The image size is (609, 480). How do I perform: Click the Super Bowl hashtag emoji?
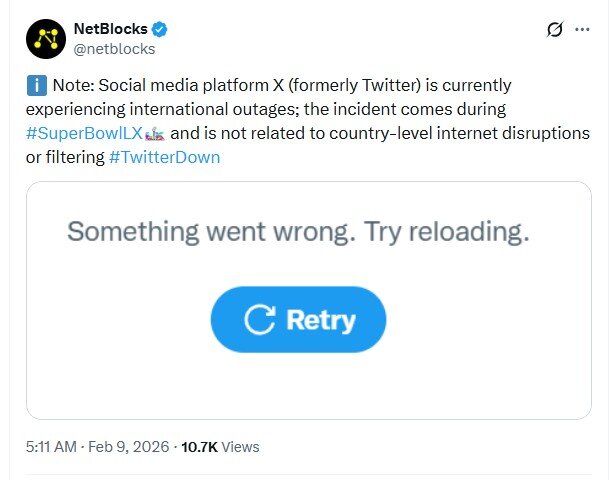click(155, 133)
